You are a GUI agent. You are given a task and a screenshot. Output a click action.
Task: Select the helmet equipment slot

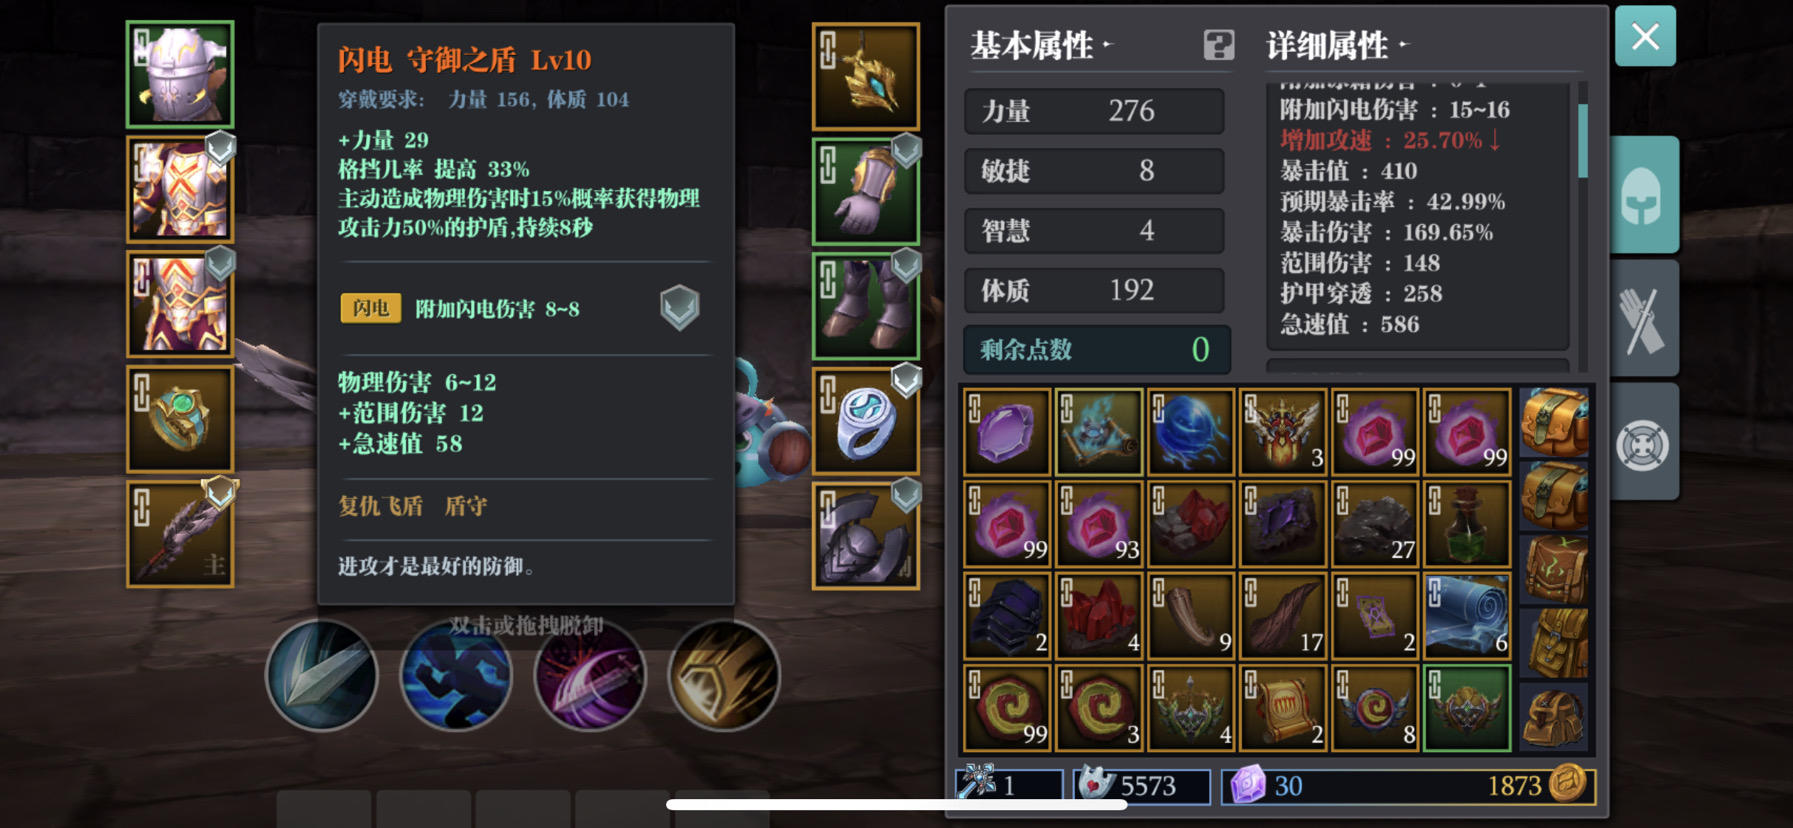point(180,74)
